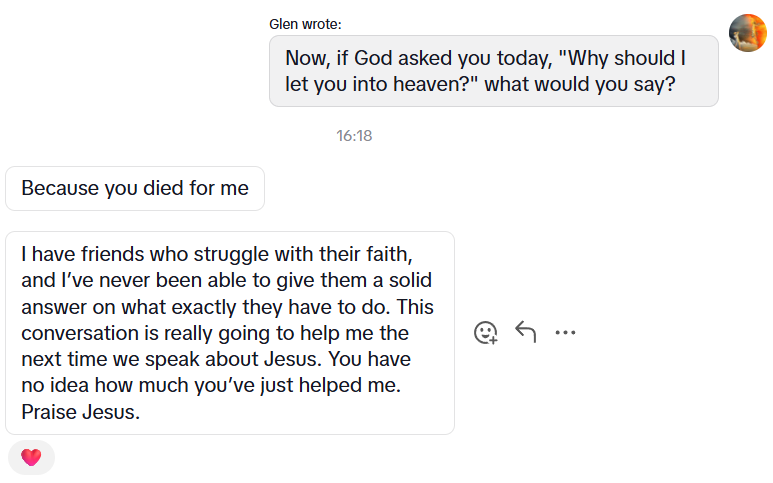Select Glen's quoted heaven question bubble
The image size is (773, 483).
point(493,71)
